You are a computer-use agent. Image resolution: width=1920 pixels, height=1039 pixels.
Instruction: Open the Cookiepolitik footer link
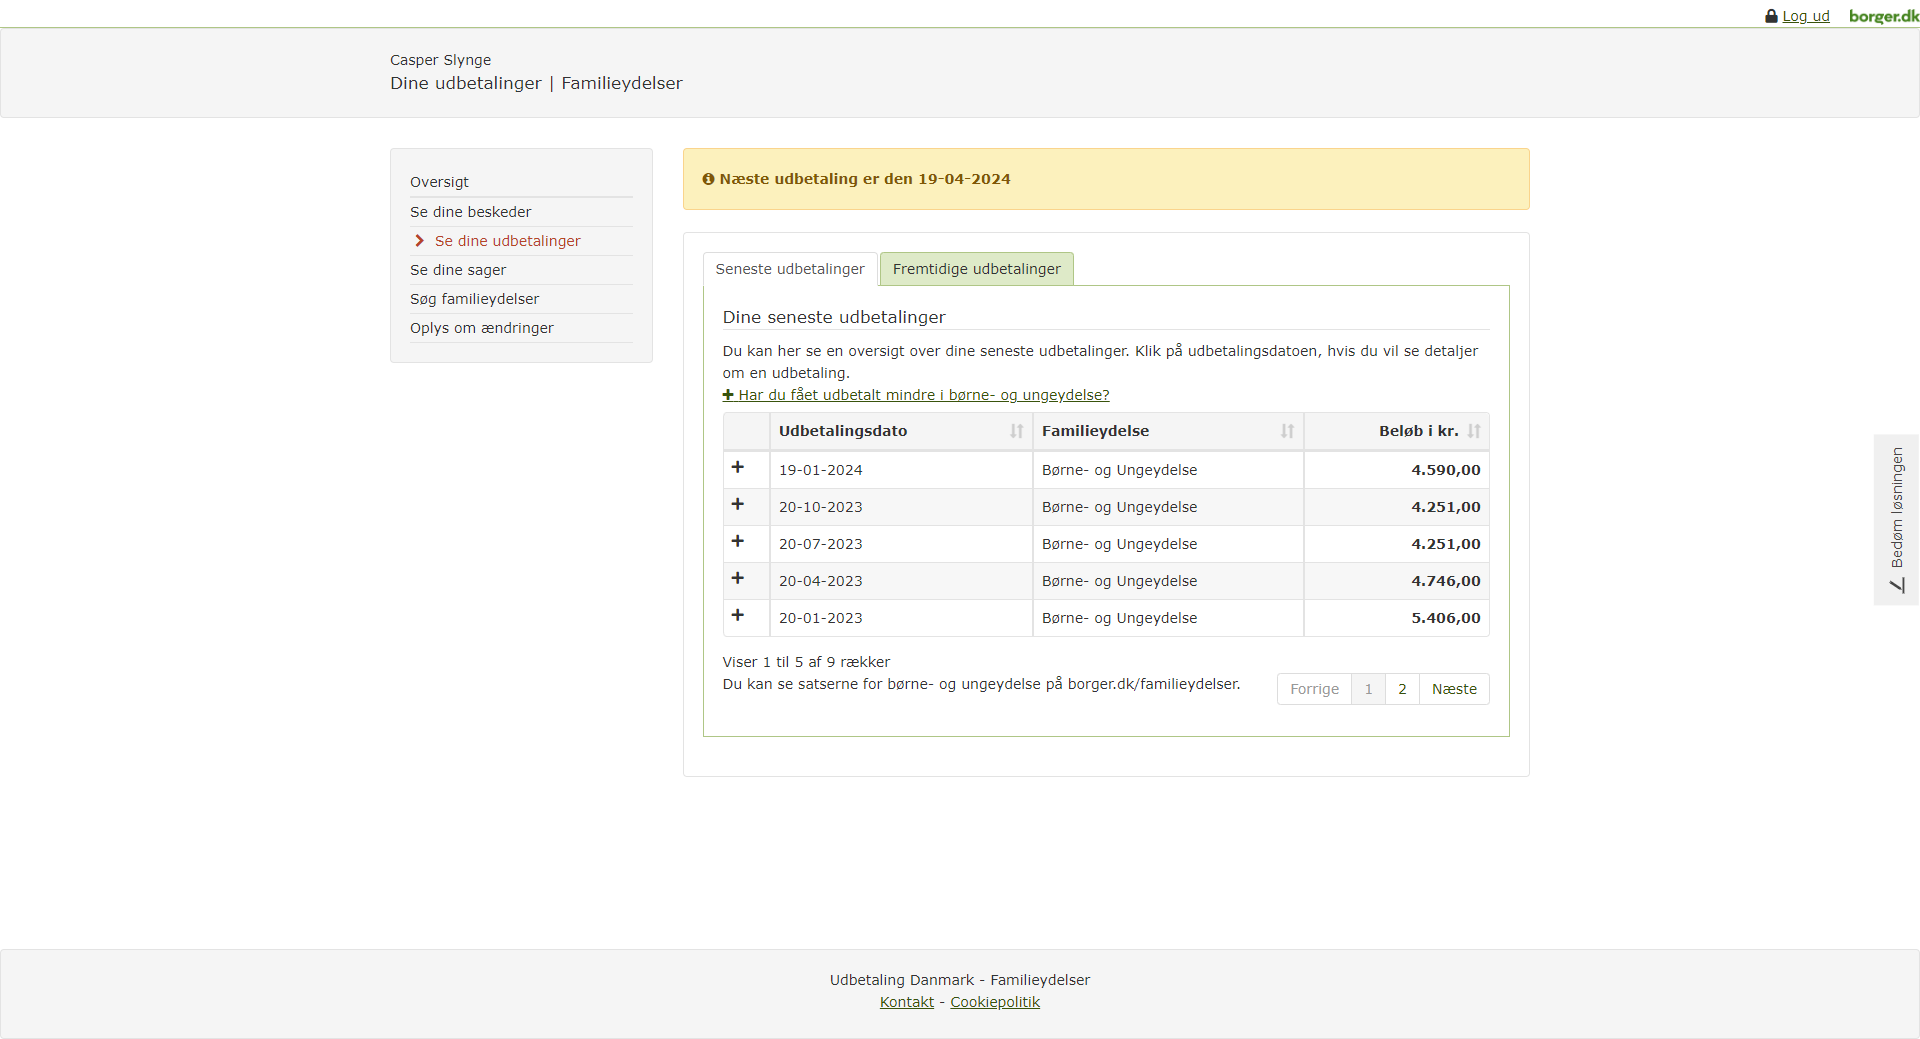click(x=995, y=1002)
